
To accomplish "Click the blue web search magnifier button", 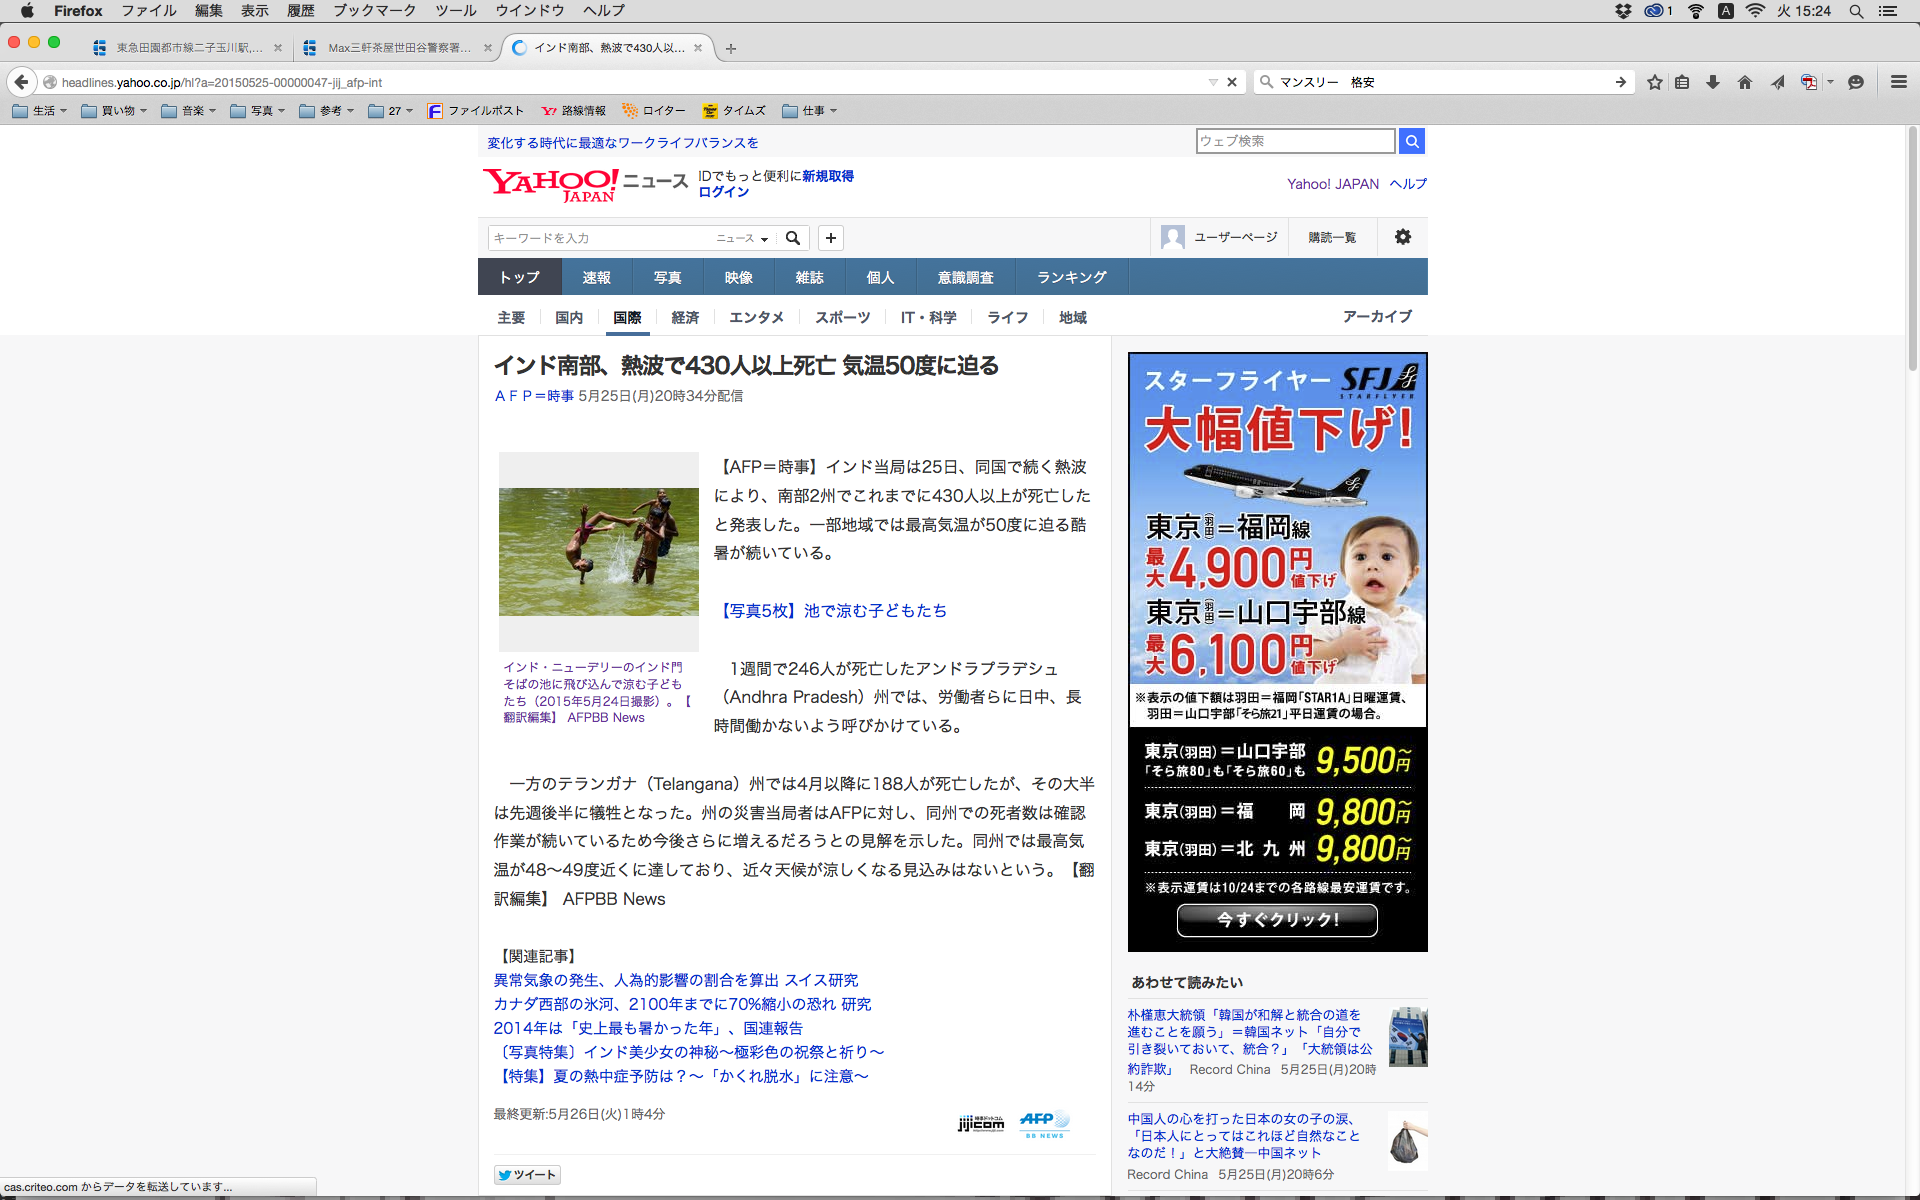I will point(1411,141).
